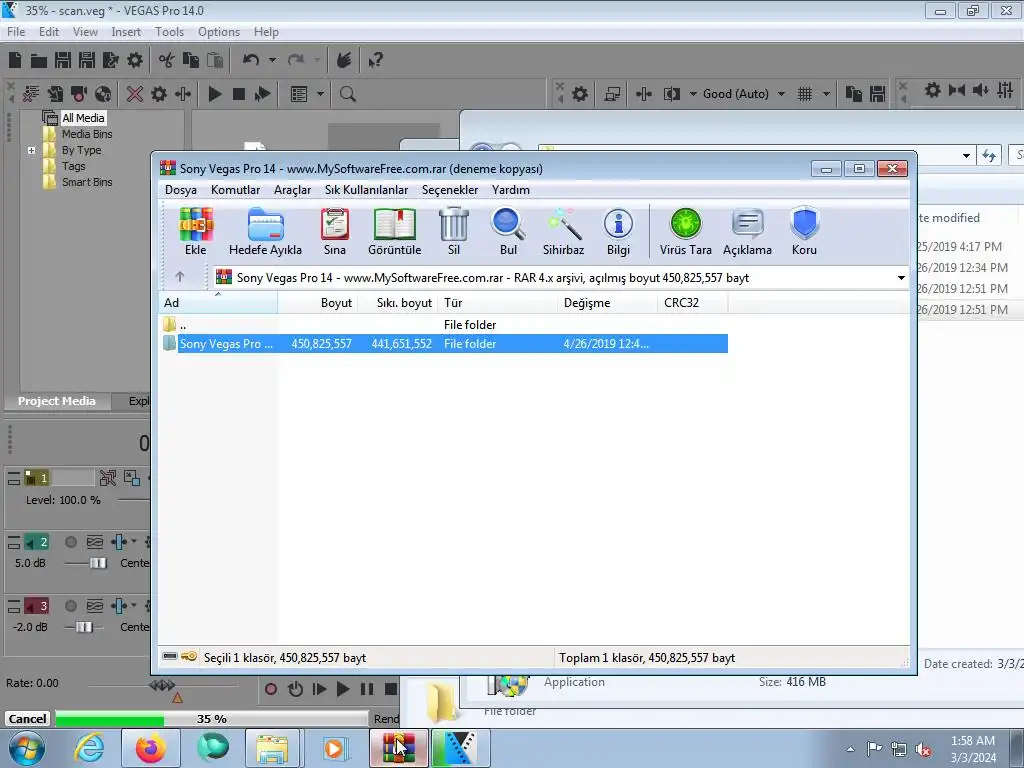Open the Dosya menu in WinRAR
This screenshot has width=1024, height=768.
point(181,190)
